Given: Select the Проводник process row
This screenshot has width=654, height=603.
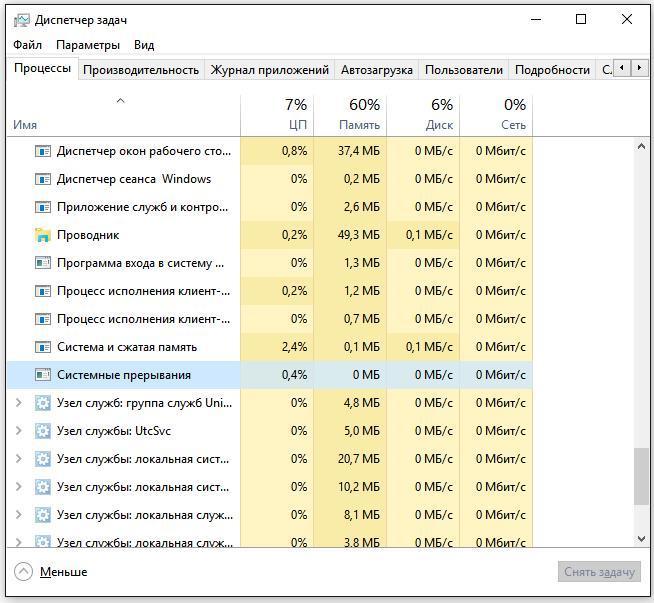Looking at the screenshot, I should 269,235.
